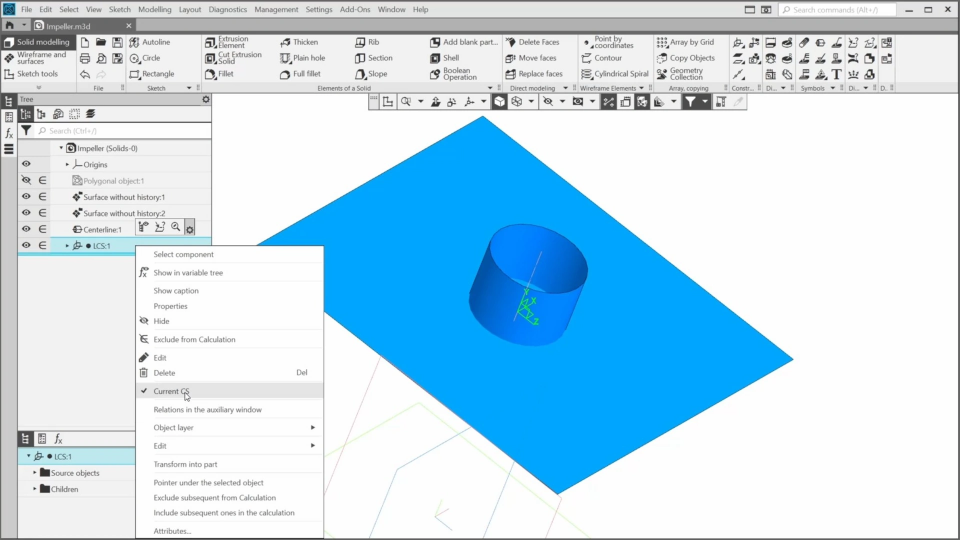The image size is (960, 540).
Task: Click the tree panel filter icon
Action: [x=26, y=131]
